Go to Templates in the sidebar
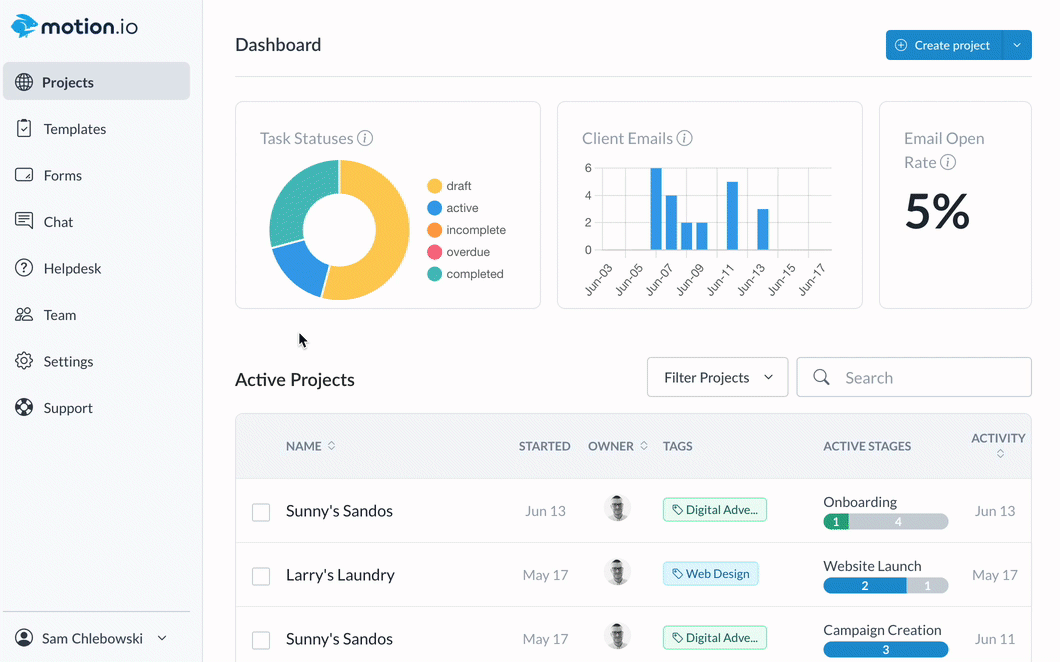 [74, 129]
